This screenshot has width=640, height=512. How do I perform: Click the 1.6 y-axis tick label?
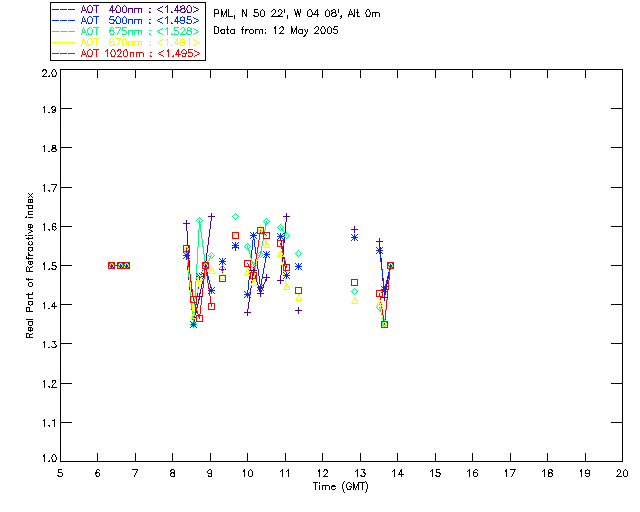pyautogui.click(x=49, y=227)
